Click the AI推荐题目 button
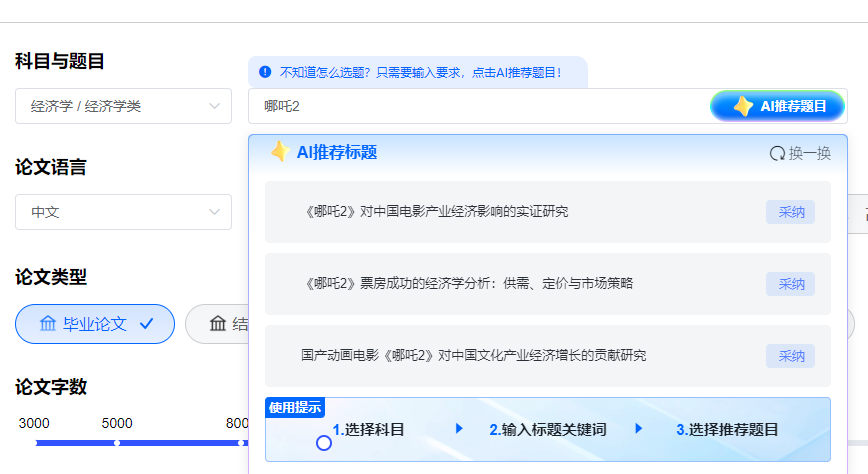Screen dimensions: 868x474 click(777, 106)
